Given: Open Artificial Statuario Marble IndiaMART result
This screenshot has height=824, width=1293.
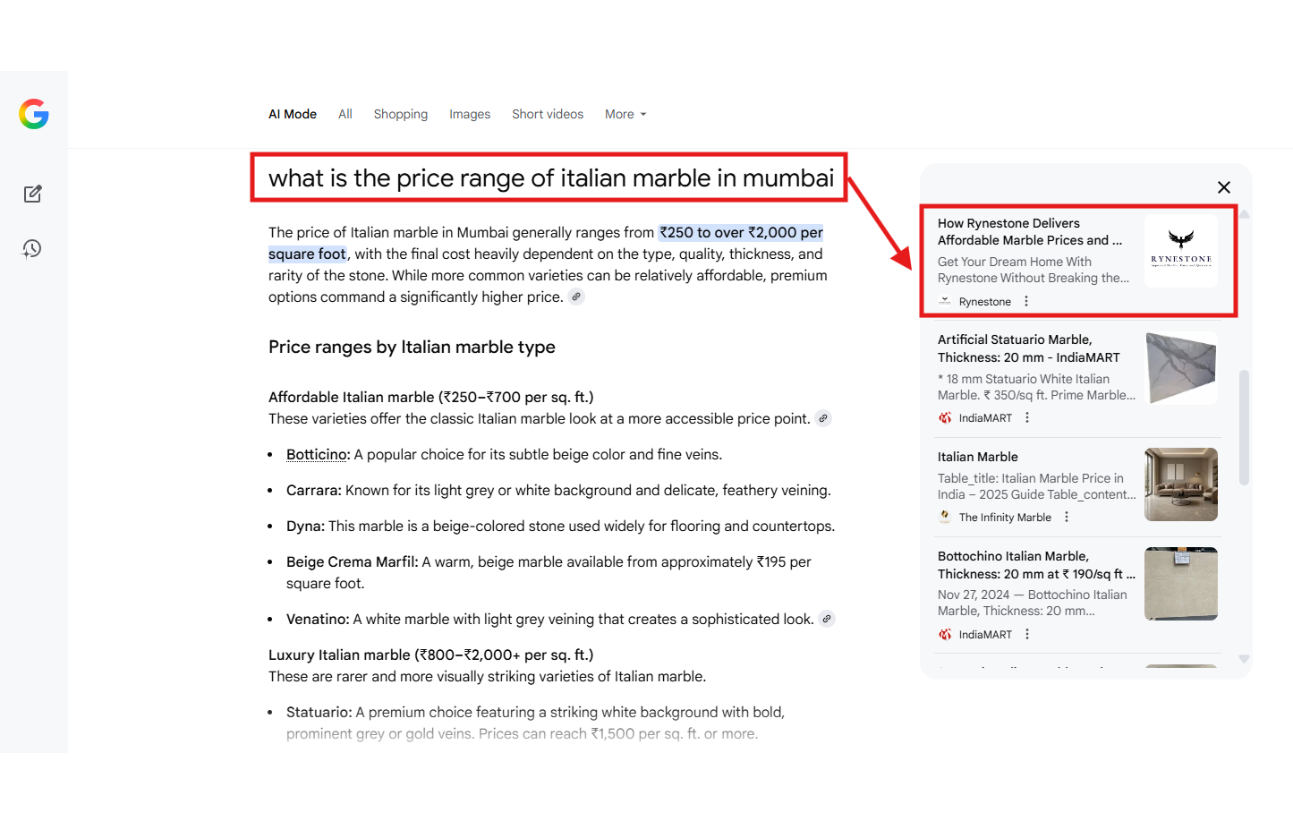Looking at the screenshot, I should click(x=1028, y=348).
